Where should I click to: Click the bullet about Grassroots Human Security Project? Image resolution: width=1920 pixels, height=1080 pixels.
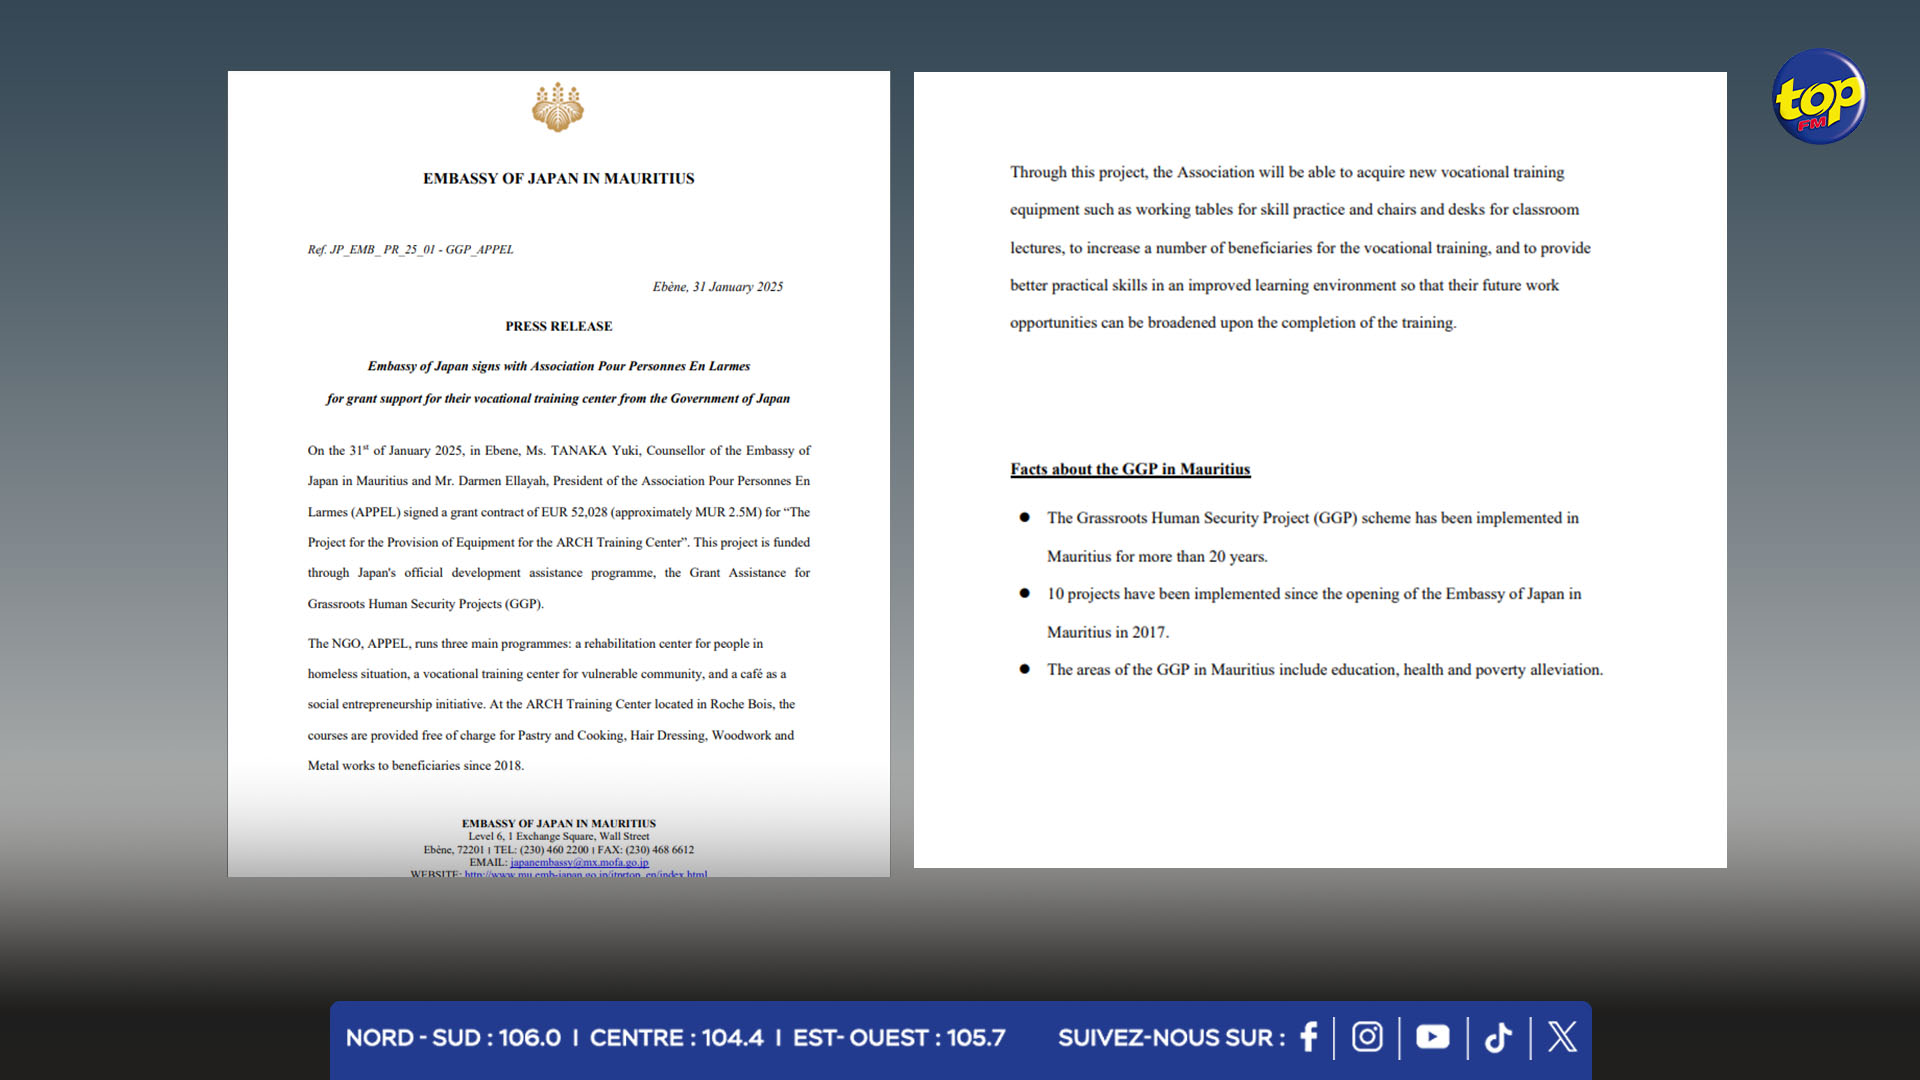1313,537
